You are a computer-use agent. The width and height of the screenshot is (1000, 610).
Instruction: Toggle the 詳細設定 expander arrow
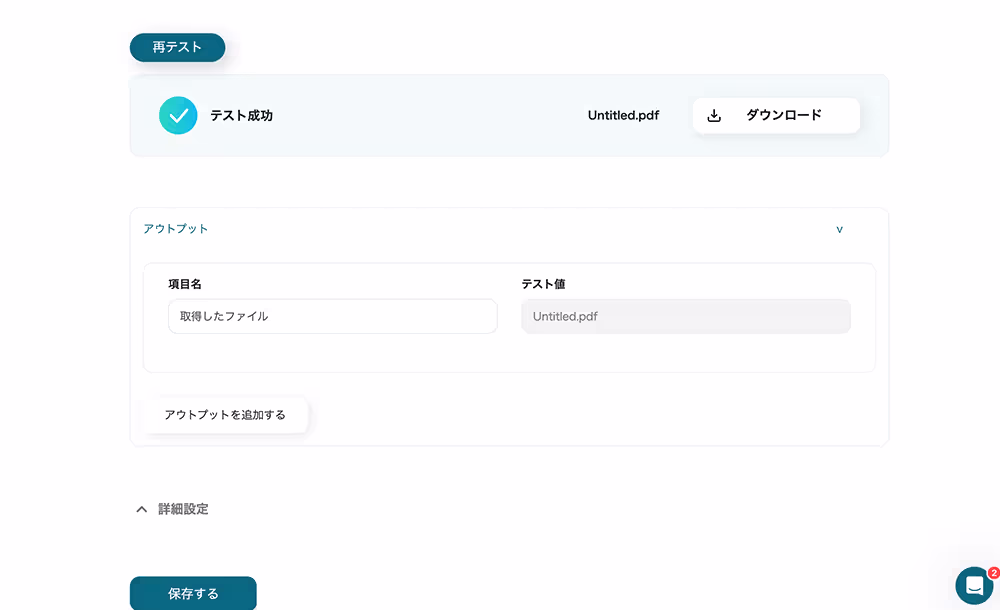(142, 509)
